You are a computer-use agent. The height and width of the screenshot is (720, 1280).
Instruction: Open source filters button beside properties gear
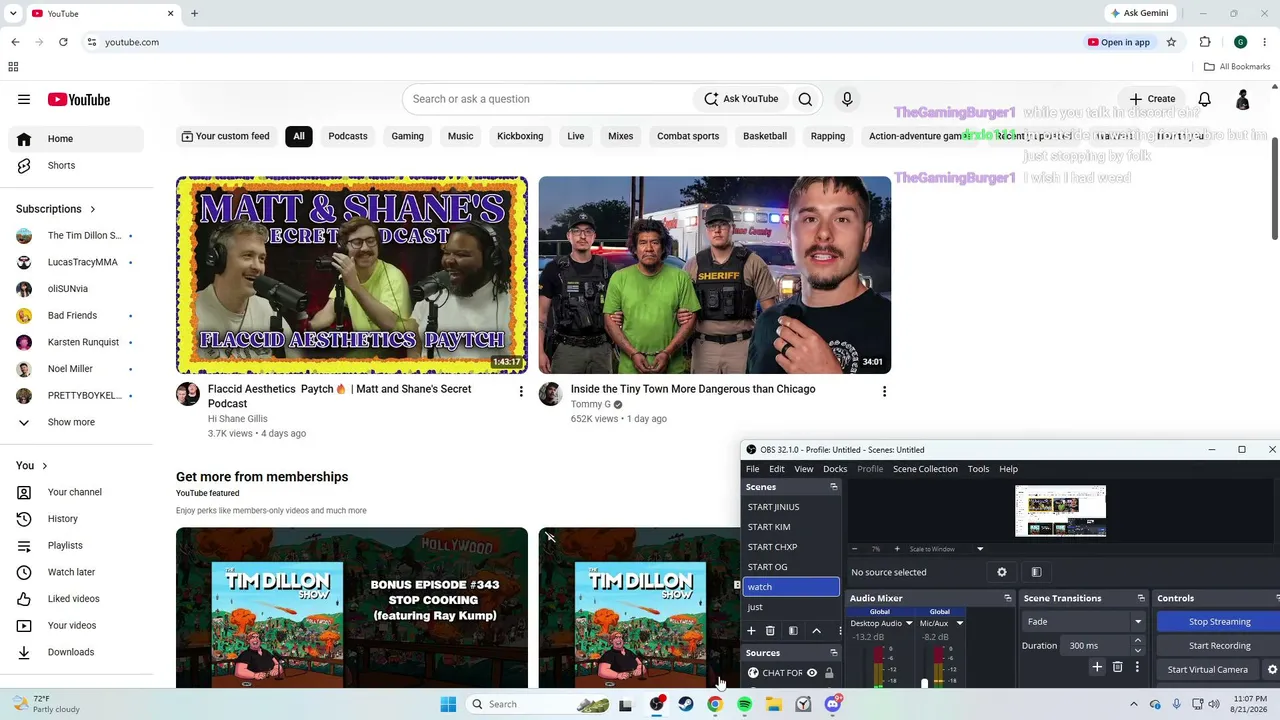[x=1036, y=572]
